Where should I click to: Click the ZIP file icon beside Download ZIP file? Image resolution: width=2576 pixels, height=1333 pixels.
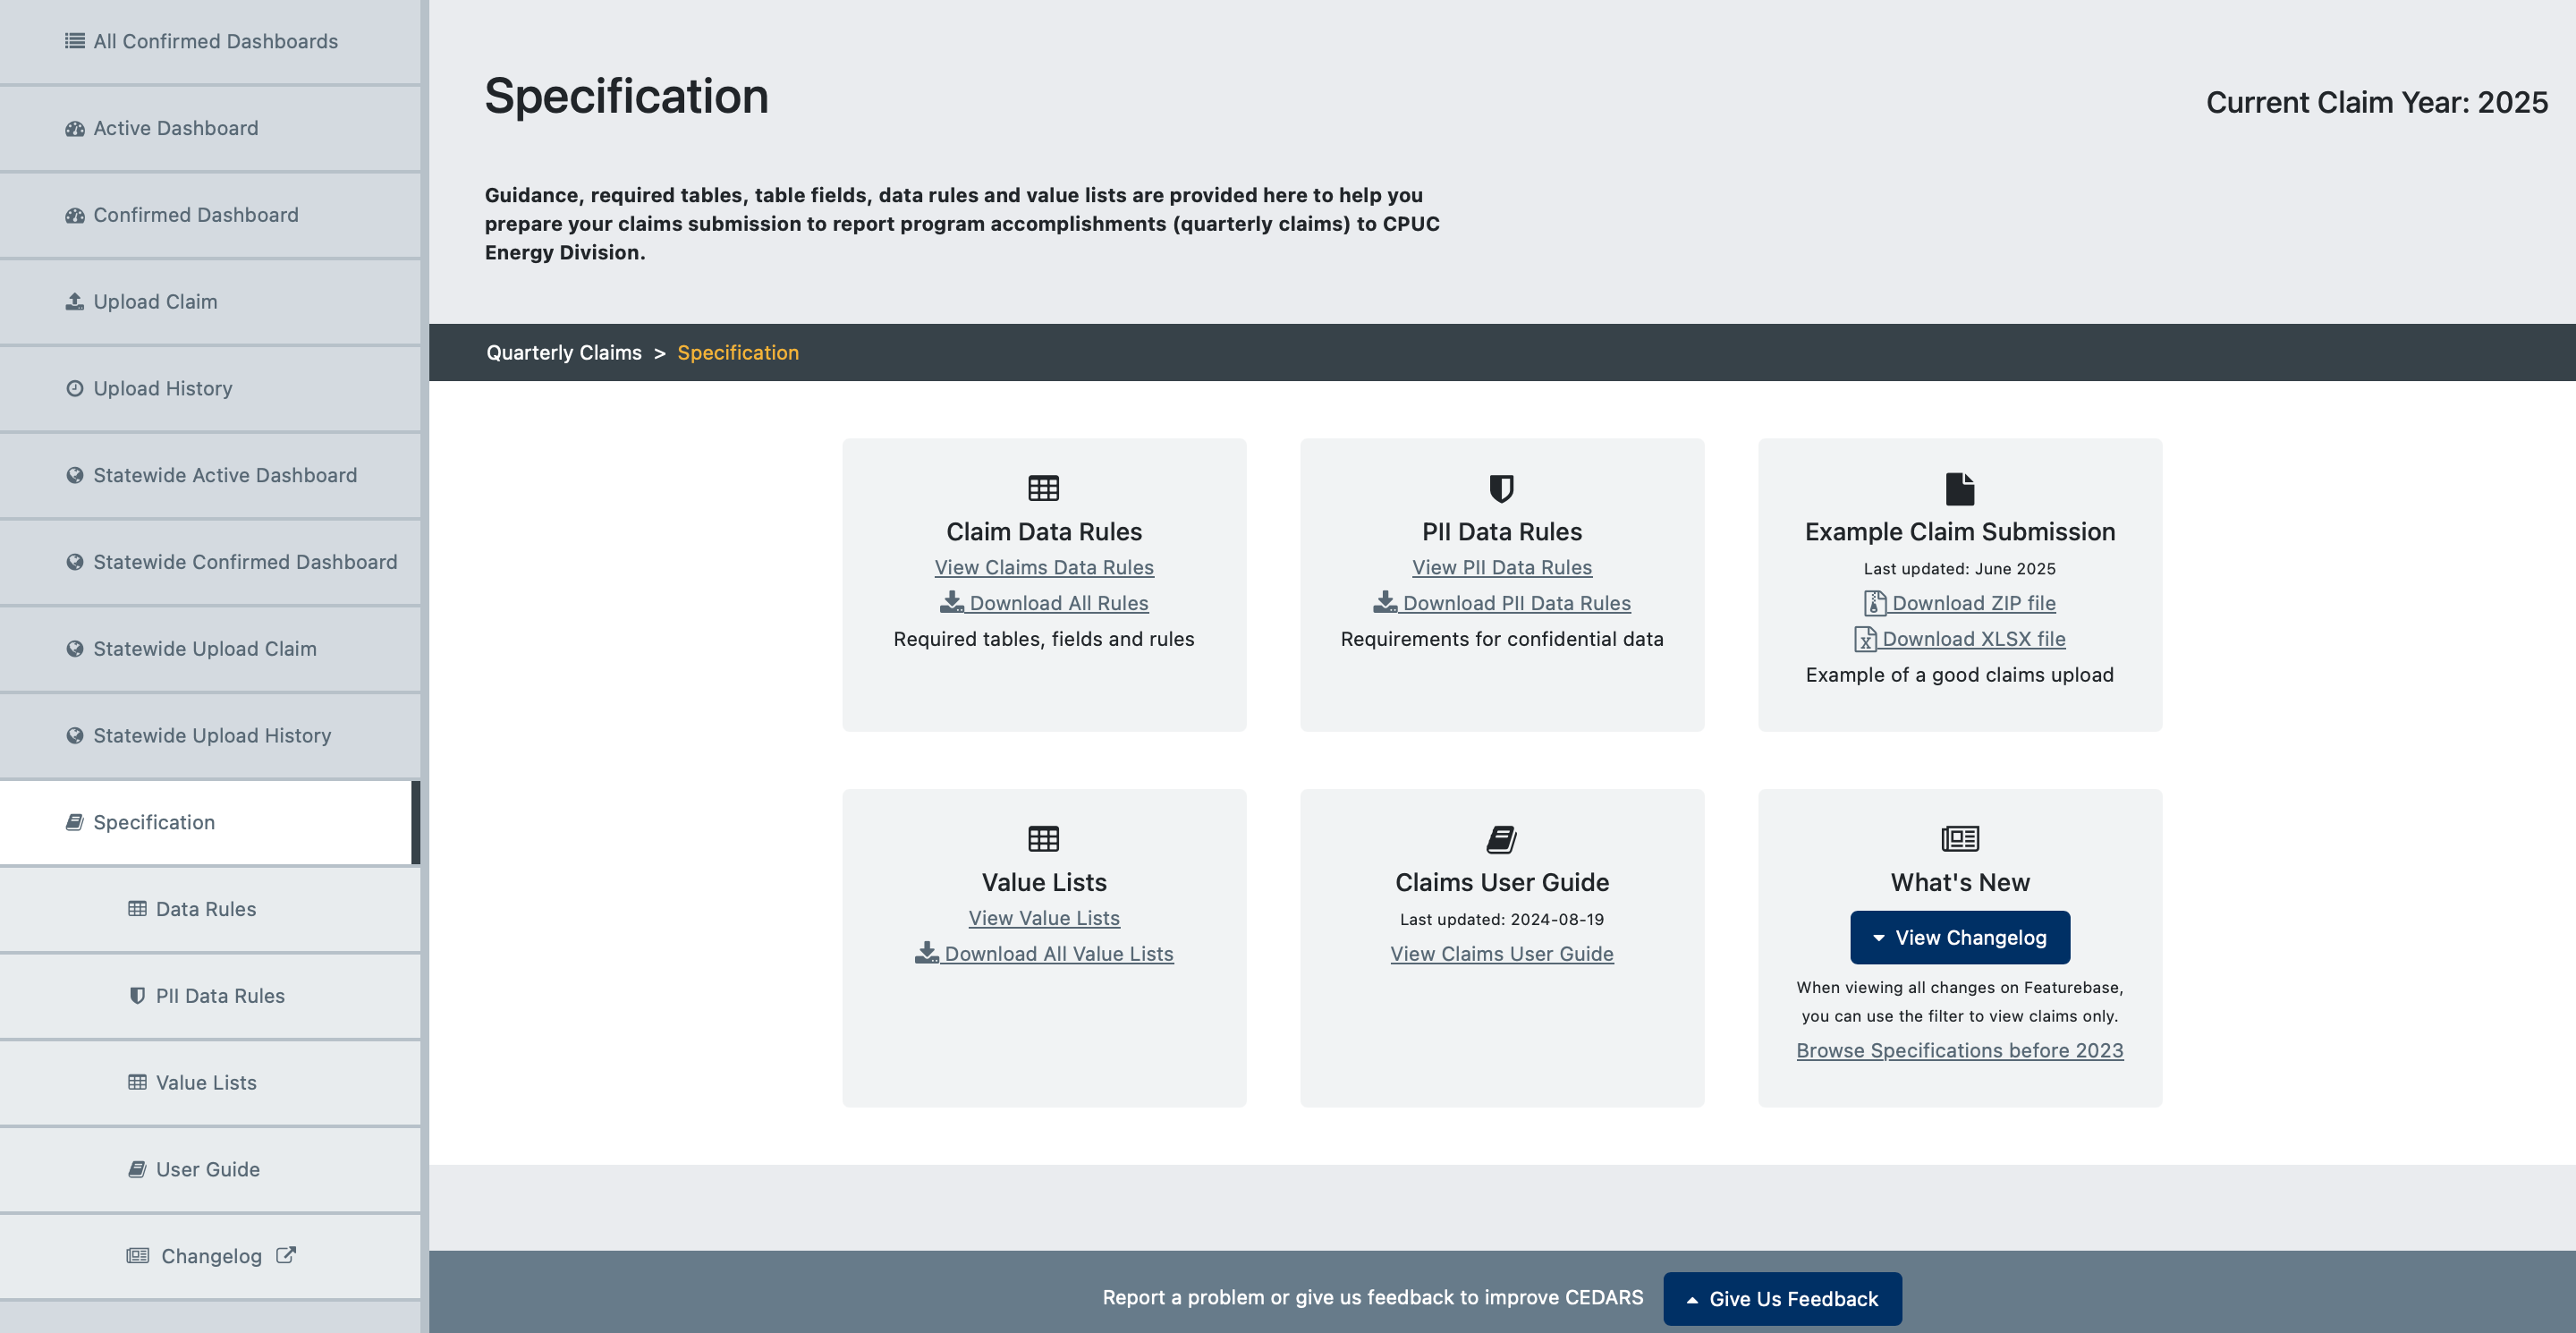[x=1875, y=603]
